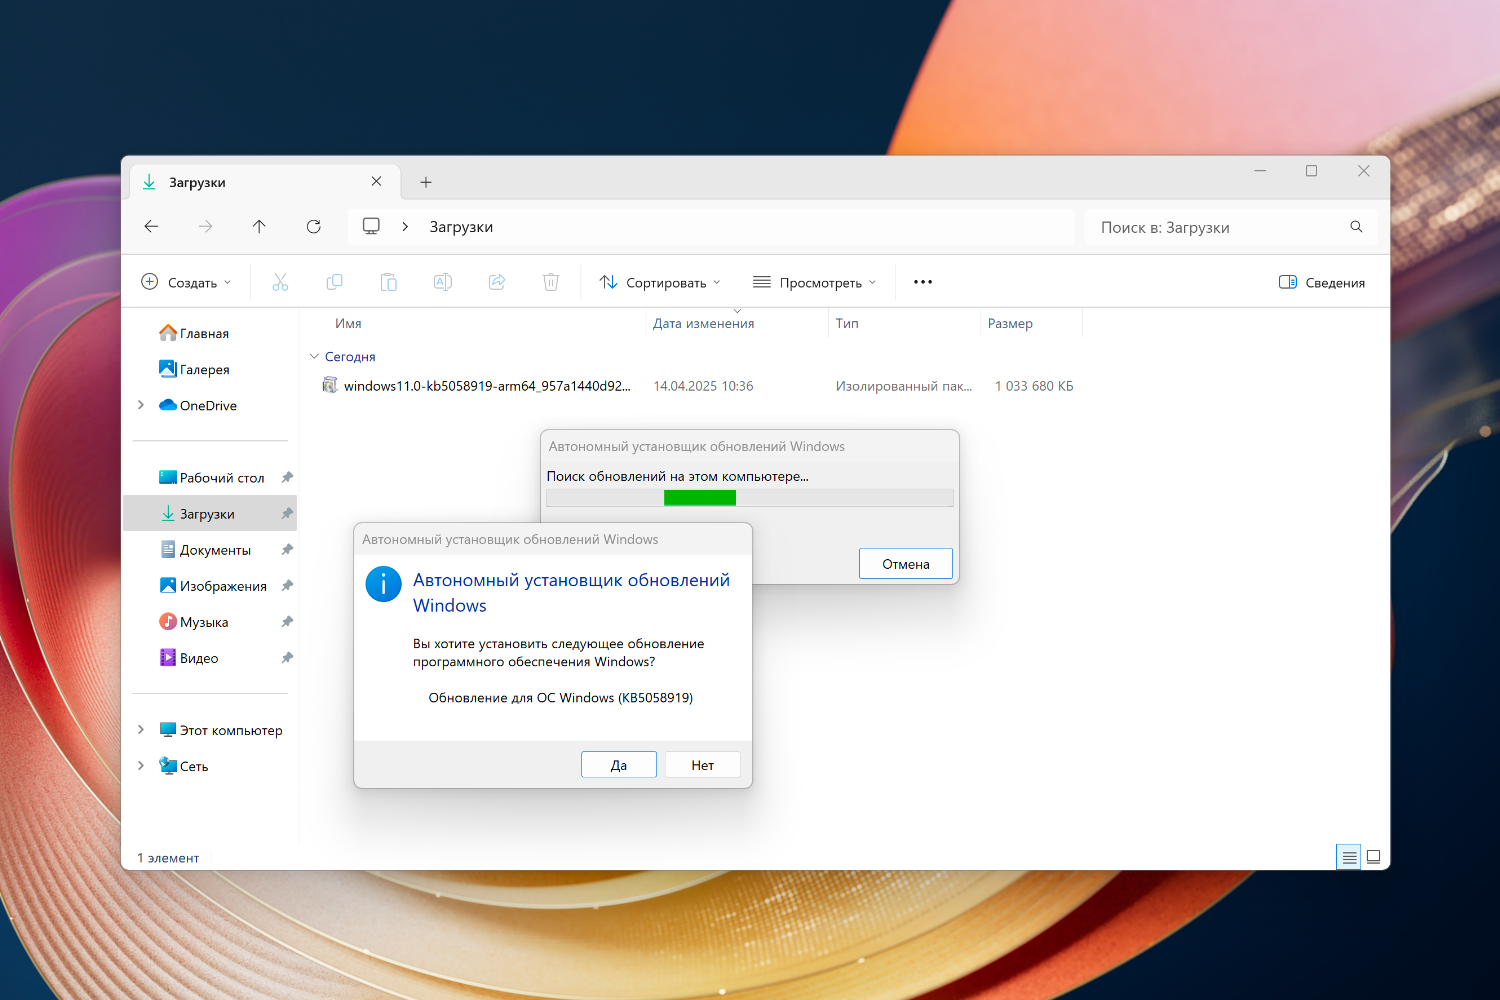Click the PC icon in address bar
Viewport: 1500px width, 1000px height.
371,227
